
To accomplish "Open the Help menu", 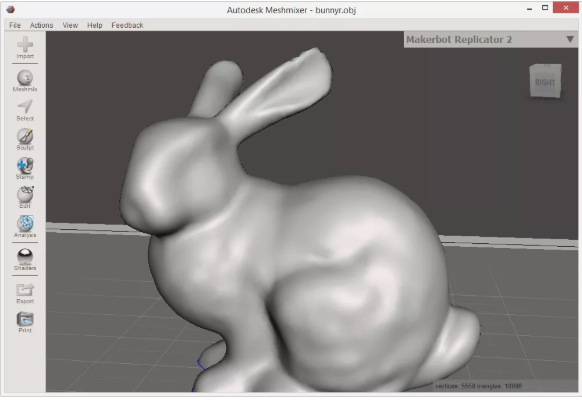I will (95, 25).
